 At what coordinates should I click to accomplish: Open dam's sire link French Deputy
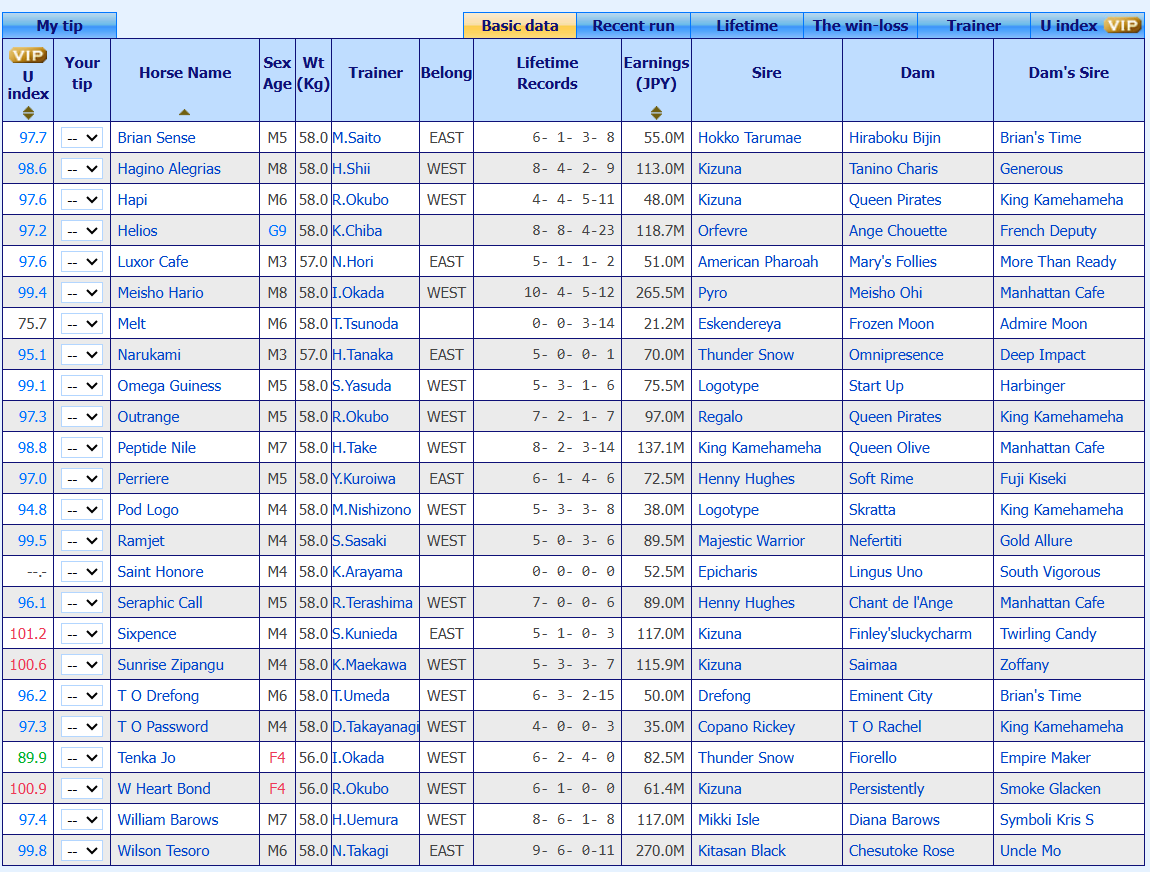pyautogui.click(x=1048, y=231)
